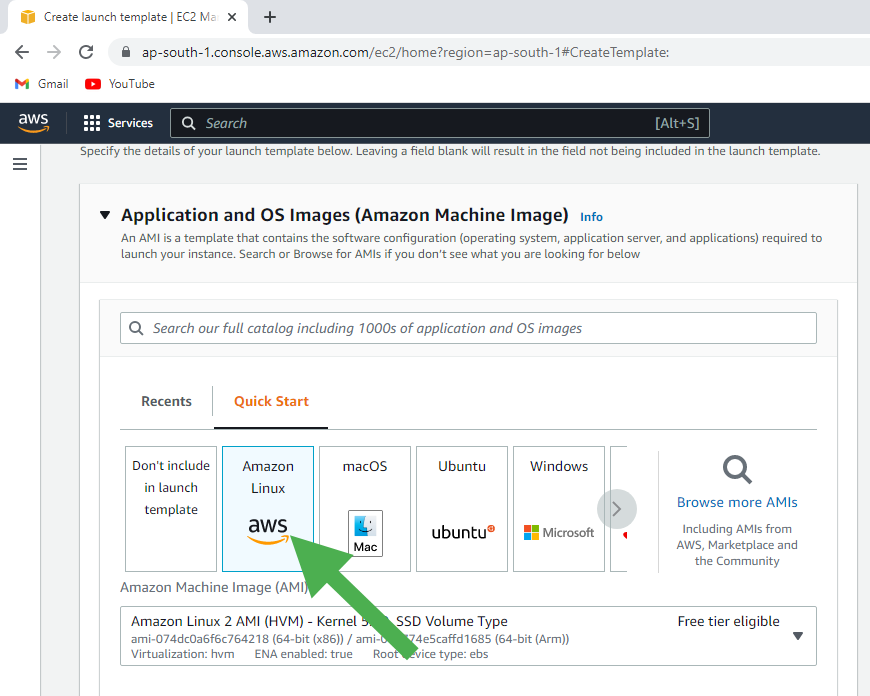Screen dimensions: 870x696
Task: Switch to the Recents tab
Action: point(166,401)
